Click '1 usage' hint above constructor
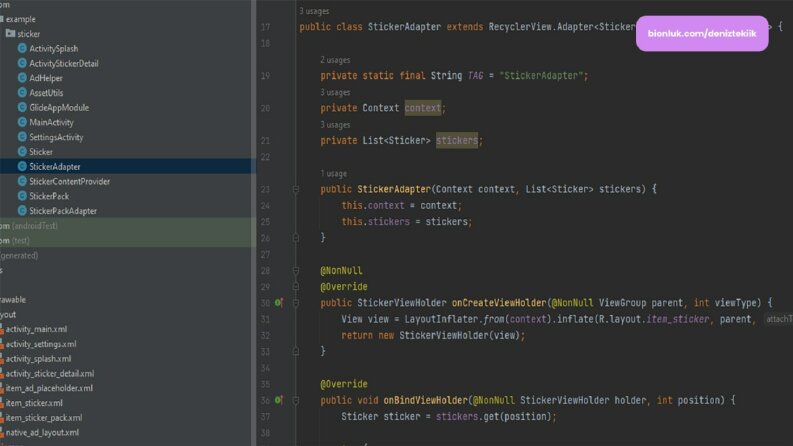793x446 pixels. click(333, 173)
